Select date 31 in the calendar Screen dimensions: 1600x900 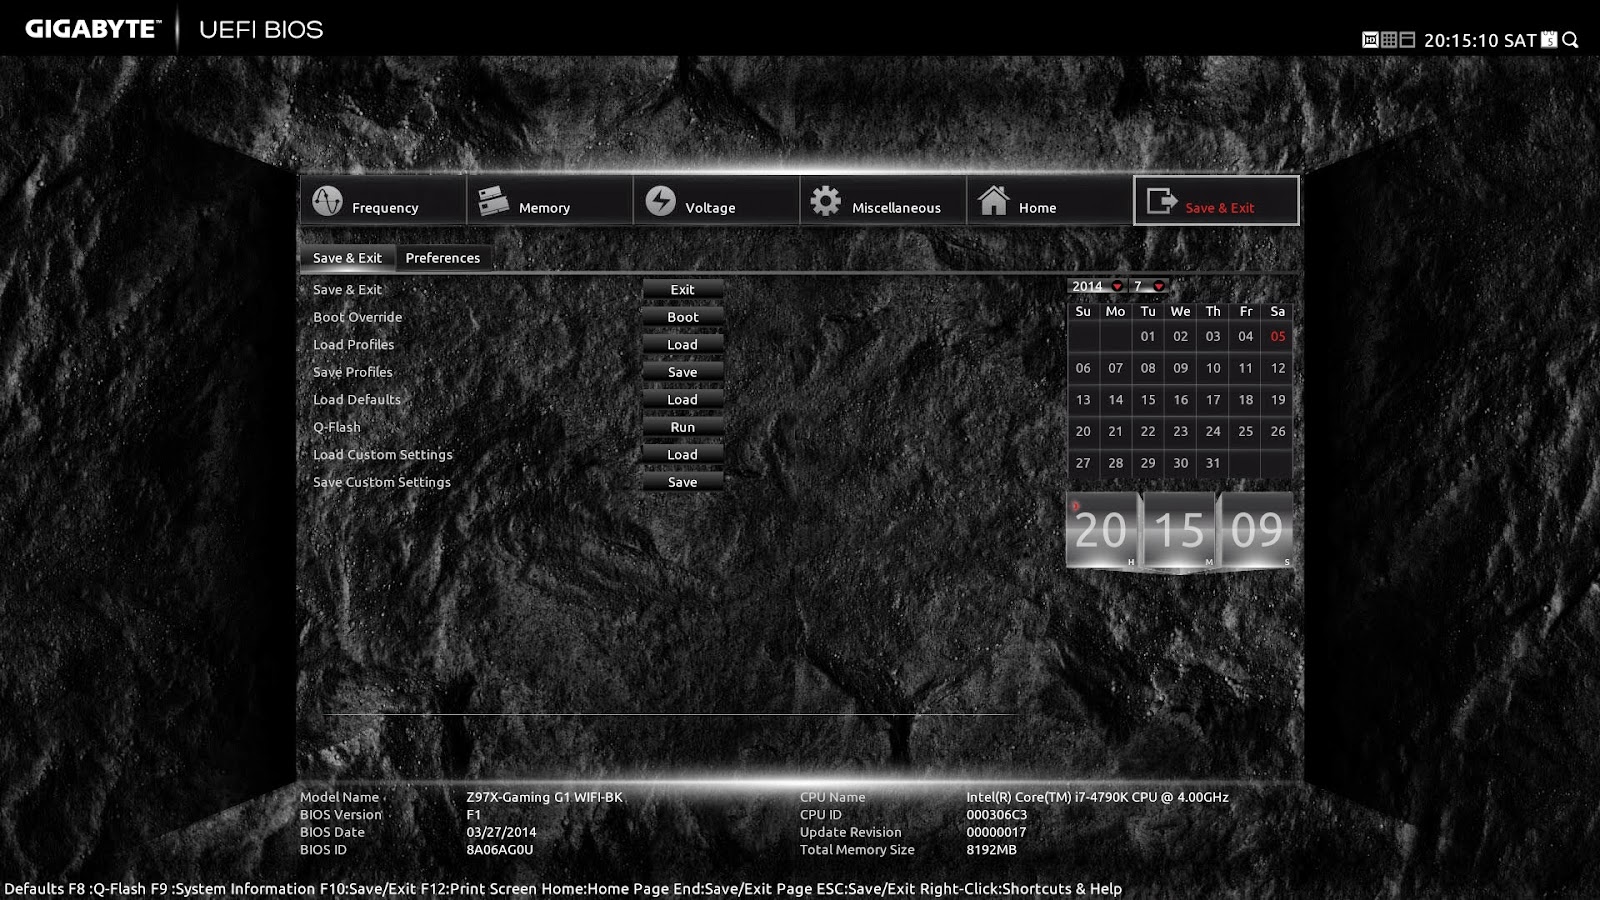[1213, 463]
